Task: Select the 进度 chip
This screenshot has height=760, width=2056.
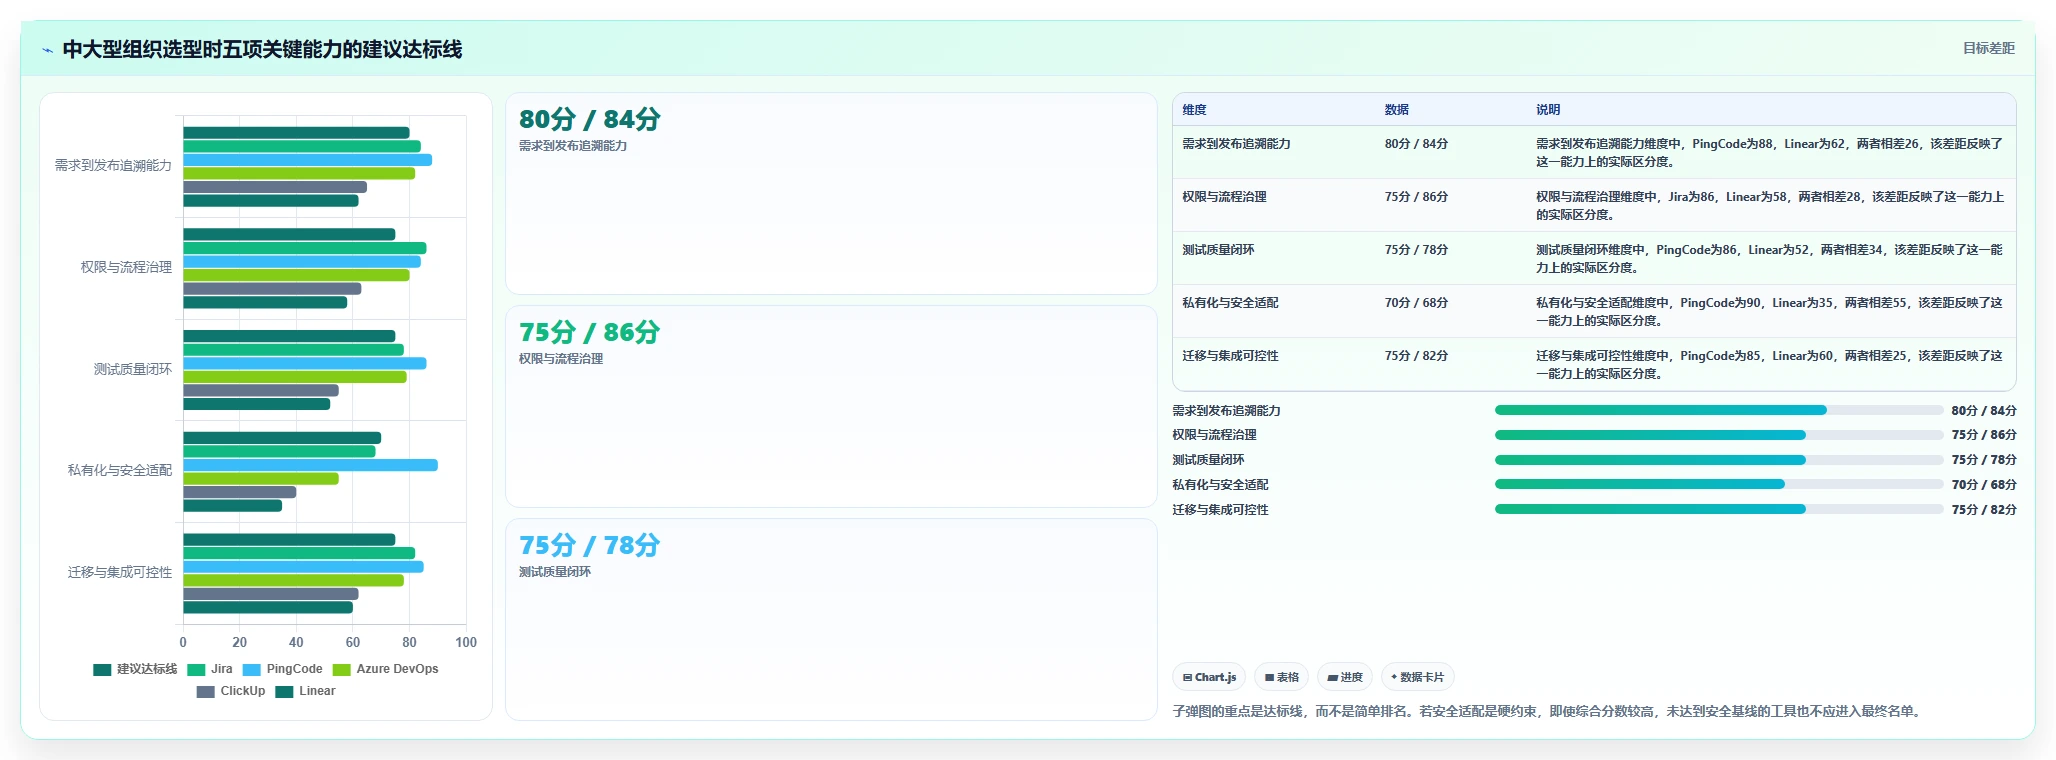Action: click(x=1345, y=677)
